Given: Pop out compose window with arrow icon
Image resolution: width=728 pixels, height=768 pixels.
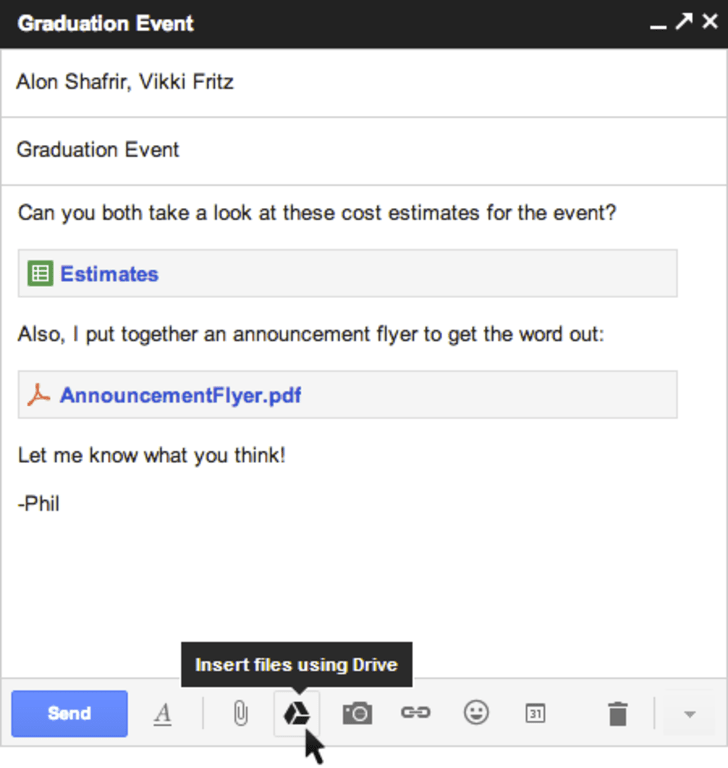Looking at the screenshot, I should pos(684,22).
